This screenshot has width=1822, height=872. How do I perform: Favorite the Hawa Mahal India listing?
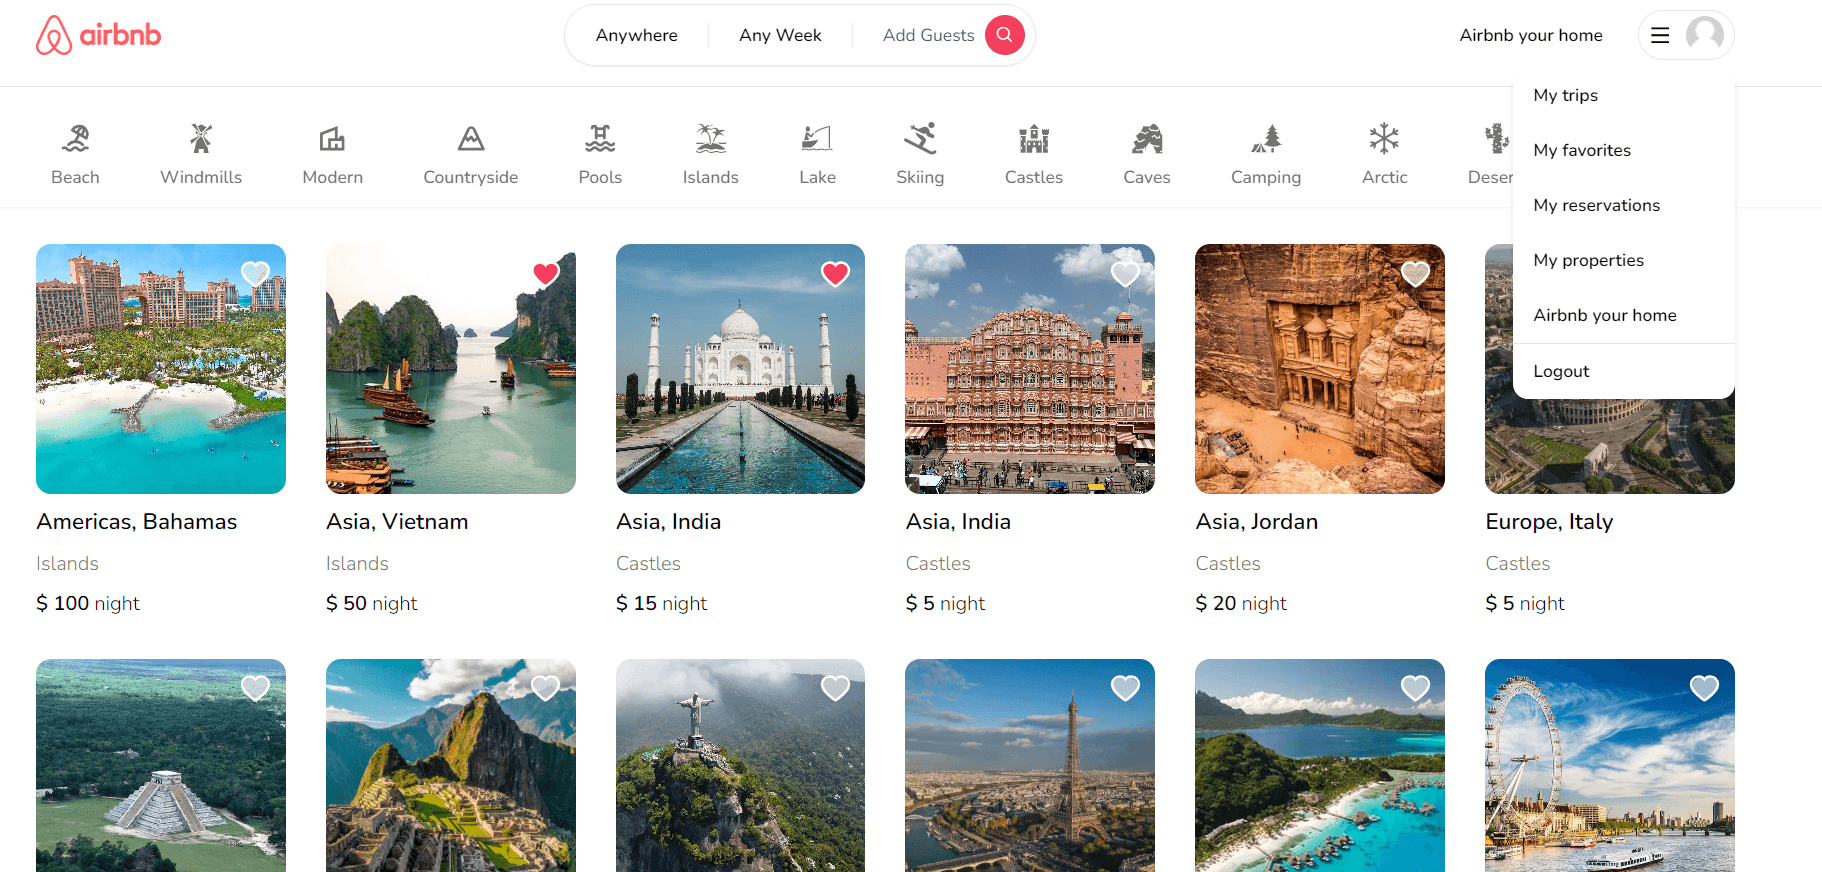point(1125,273)
